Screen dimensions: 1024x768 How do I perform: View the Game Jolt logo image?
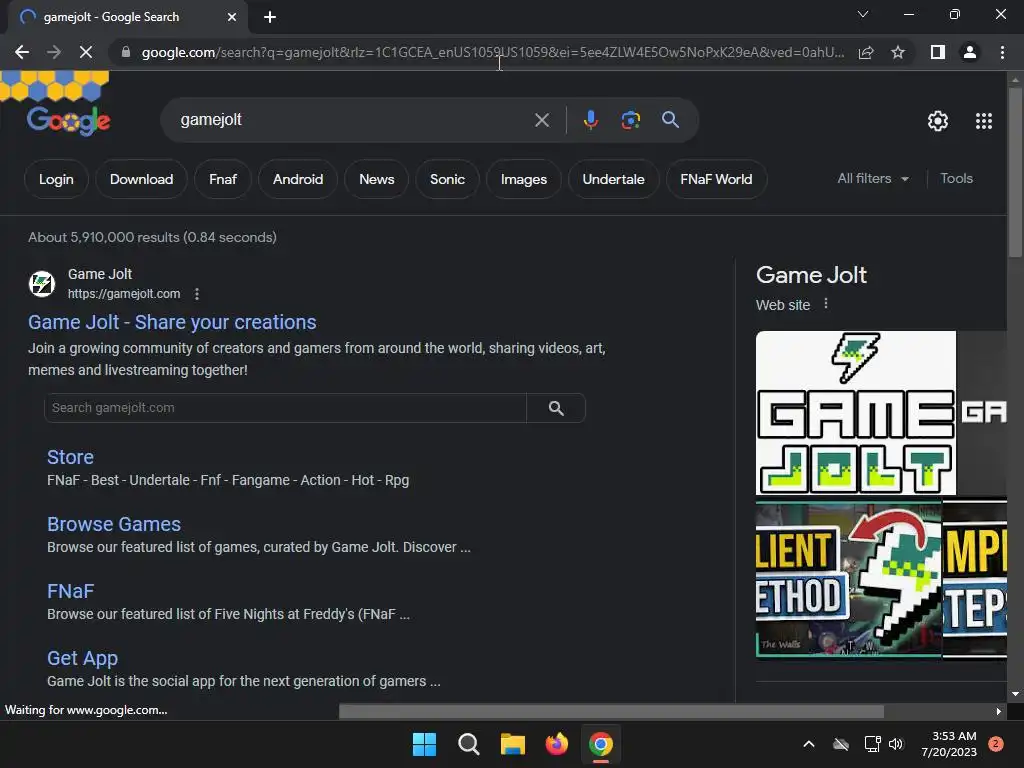click(x=856, y=413)
